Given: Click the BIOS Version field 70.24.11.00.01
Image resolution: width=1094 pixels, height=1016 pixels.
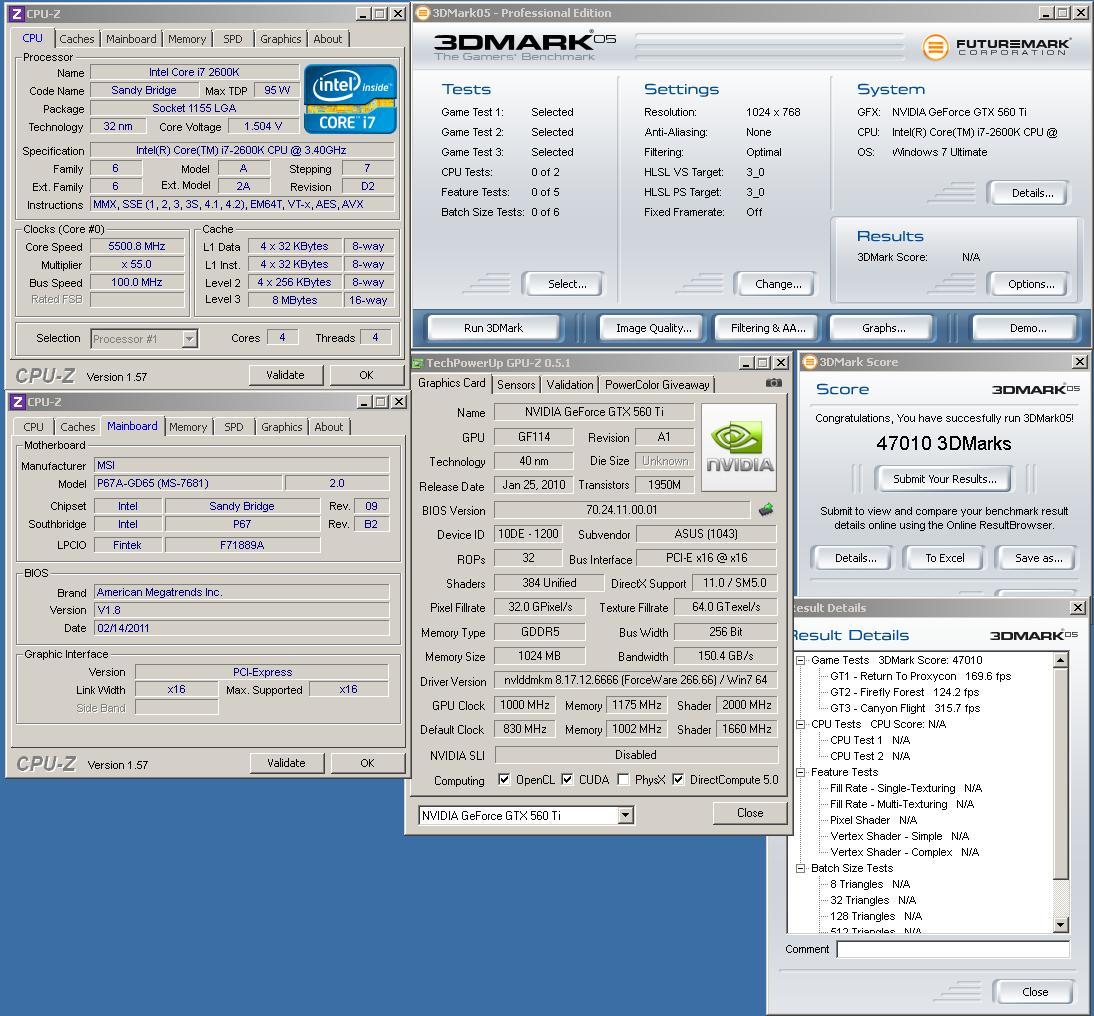Looking at the screenshot, I should (x=622, y=510).
